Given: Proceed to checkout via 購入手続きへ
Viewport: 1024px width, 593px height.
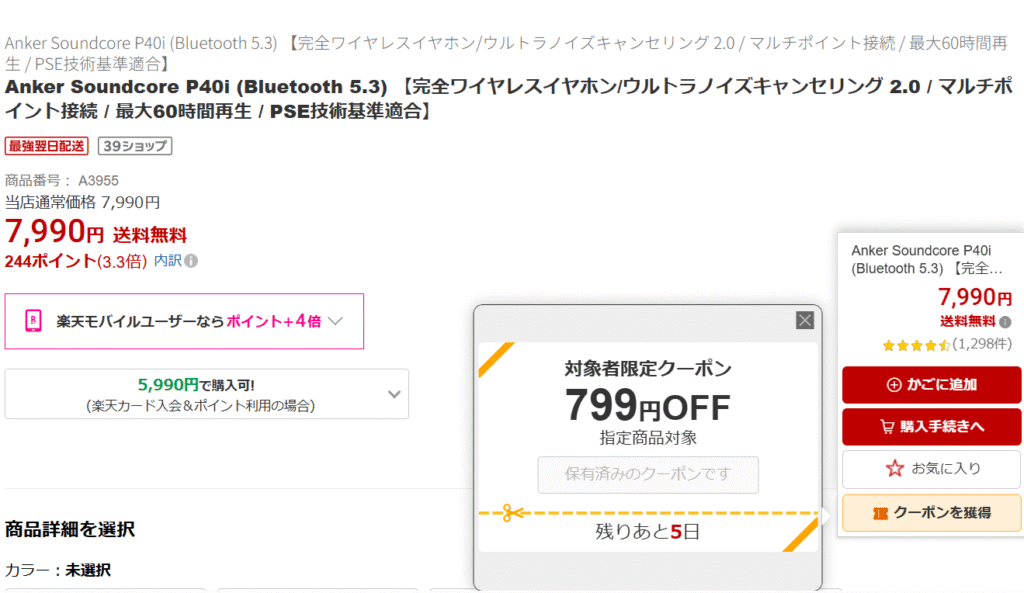Looking at the screenshot, I should pyautogui.click(x=931, y=427).
